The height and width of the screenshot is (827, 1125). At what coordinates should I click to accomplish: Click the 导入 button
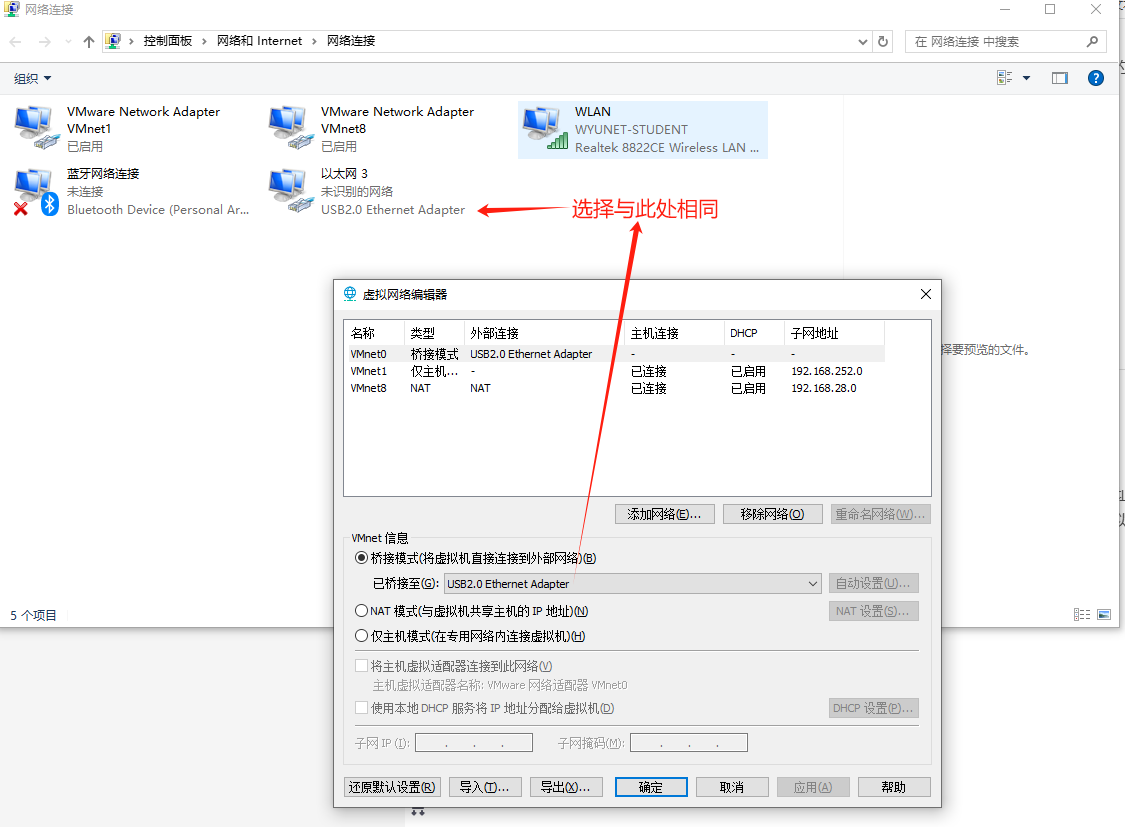pos(485,787)
